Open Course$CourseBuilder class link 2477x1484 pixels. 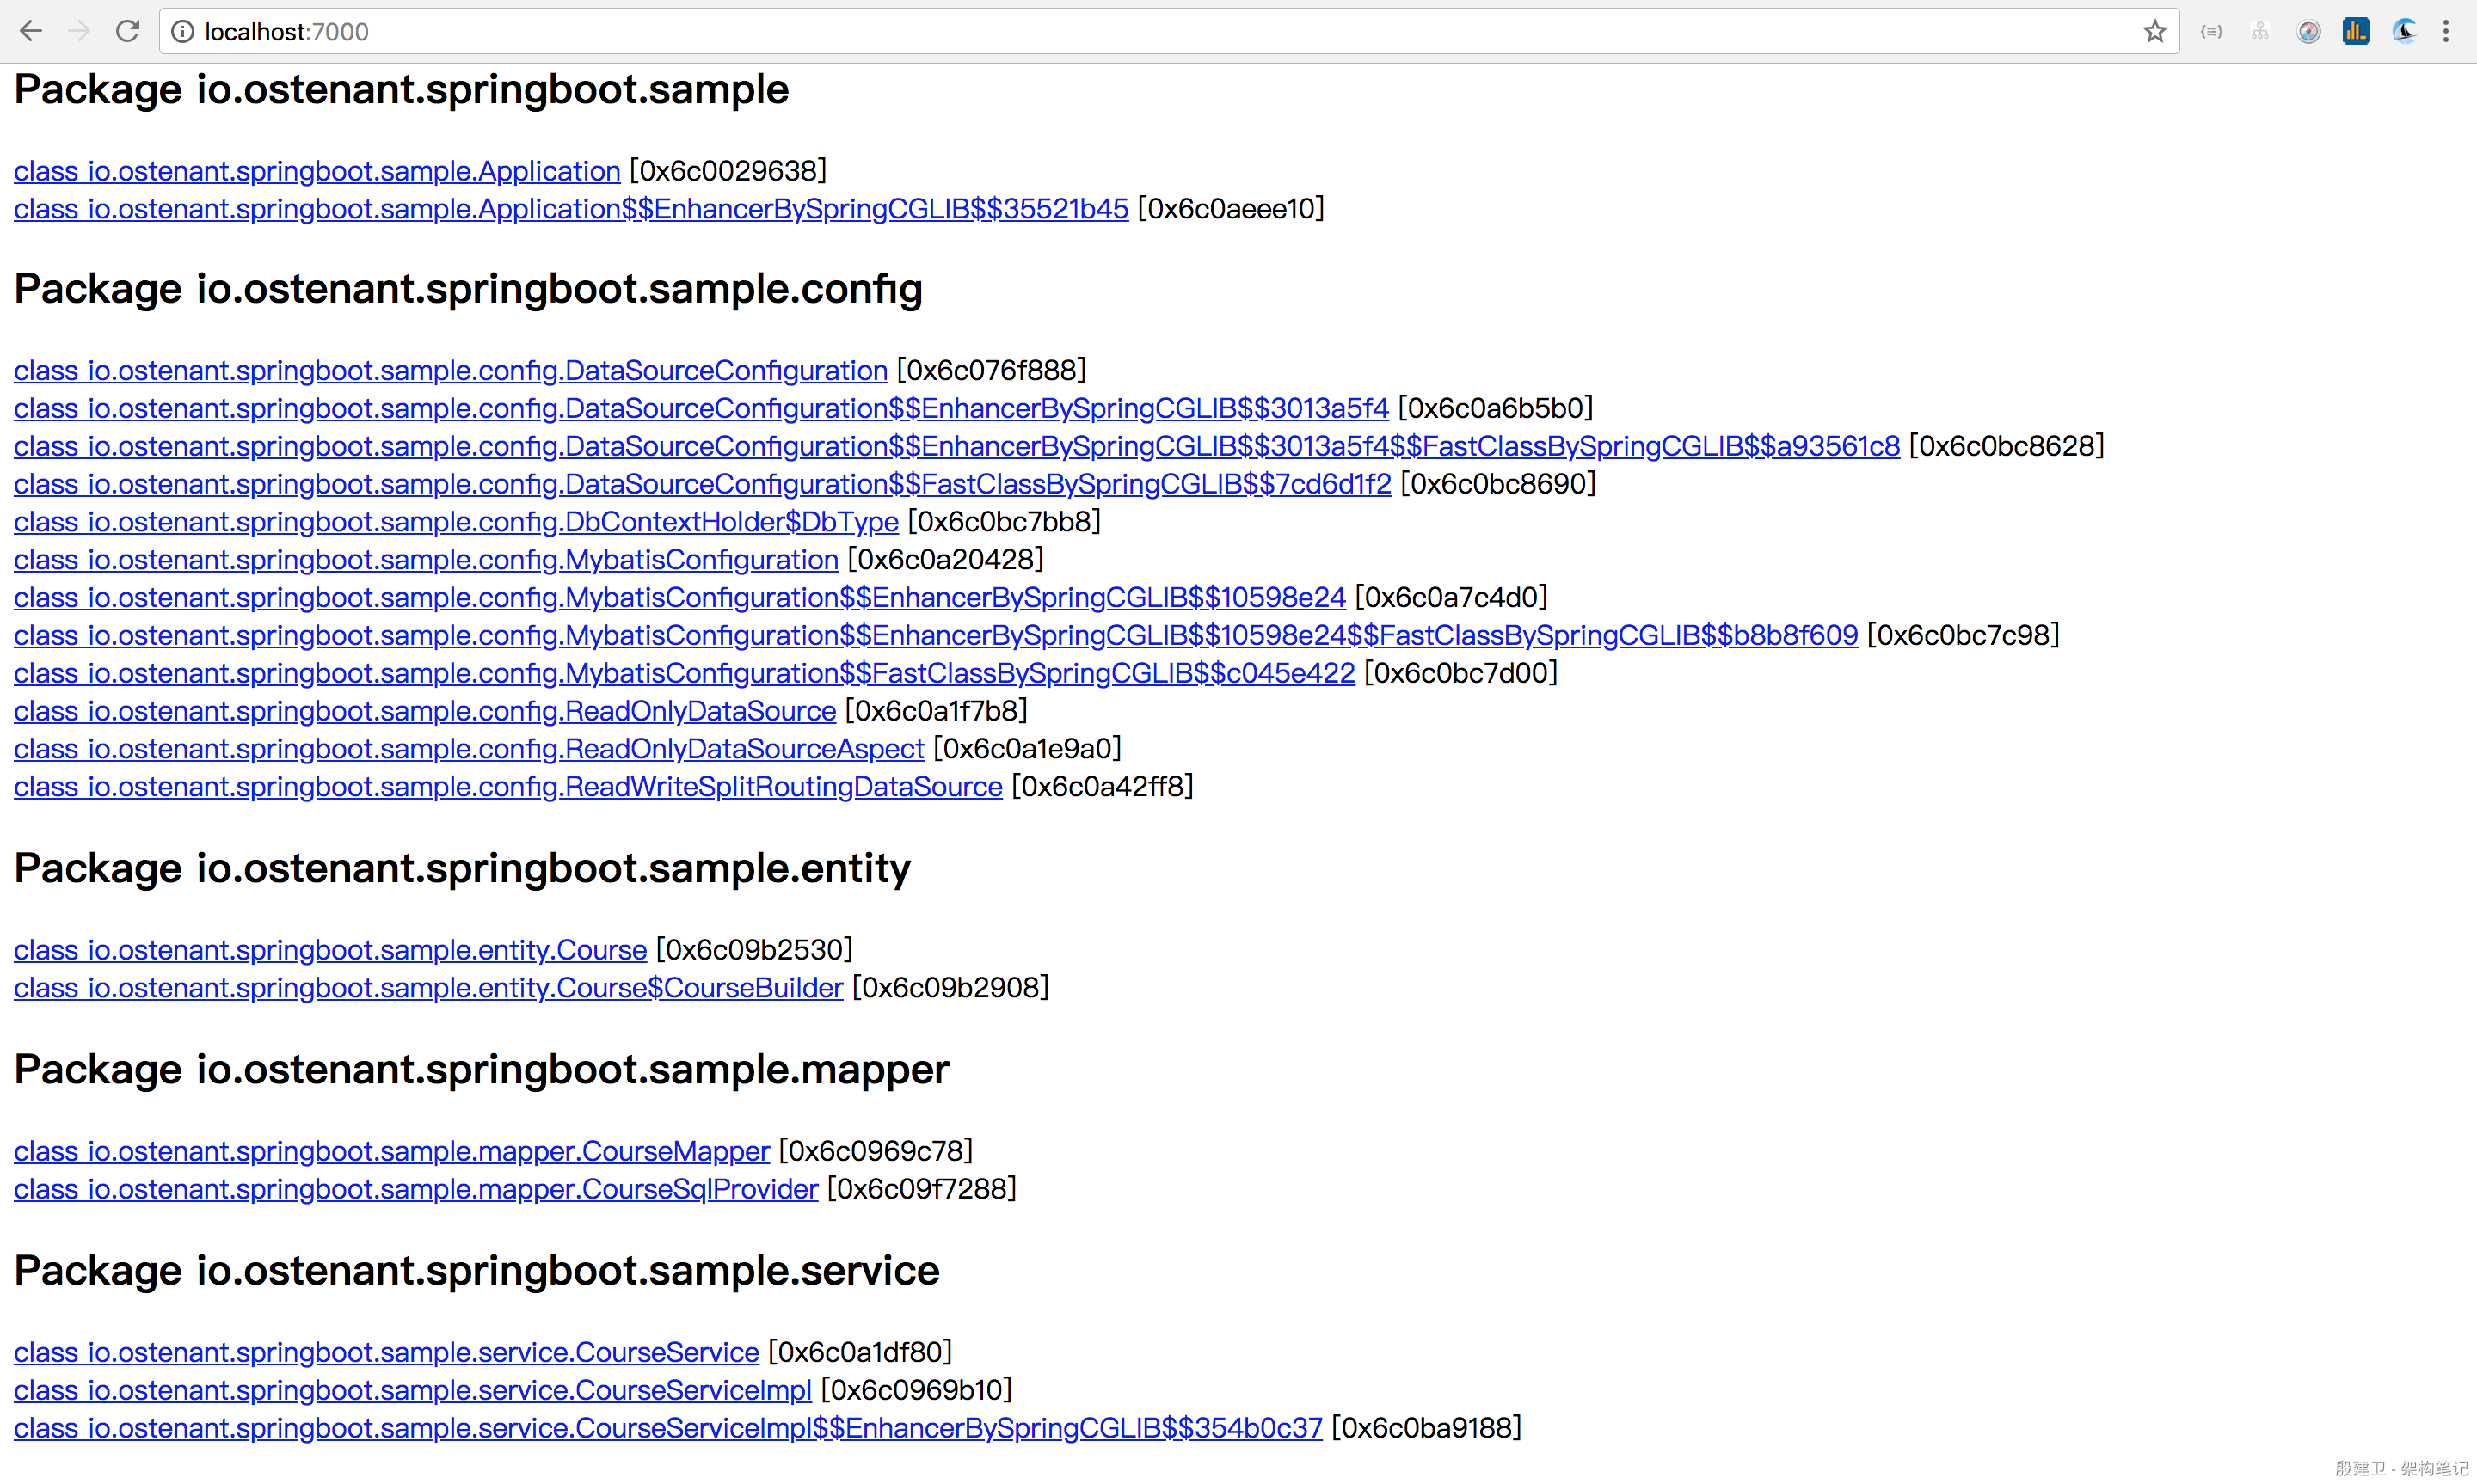click(429, 988)
